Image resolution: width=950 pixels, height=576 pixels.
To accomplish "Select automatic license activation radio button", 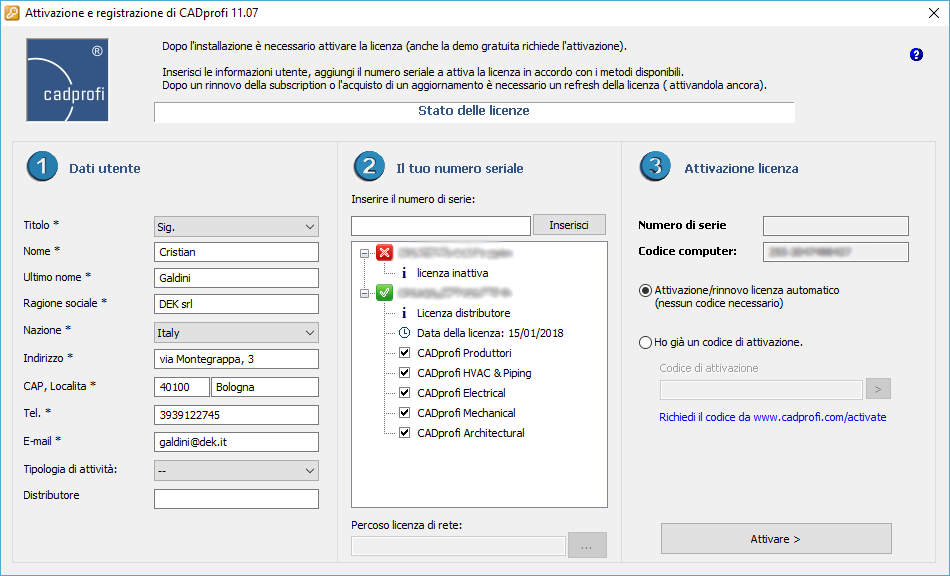I will click(x=645, y=291).
